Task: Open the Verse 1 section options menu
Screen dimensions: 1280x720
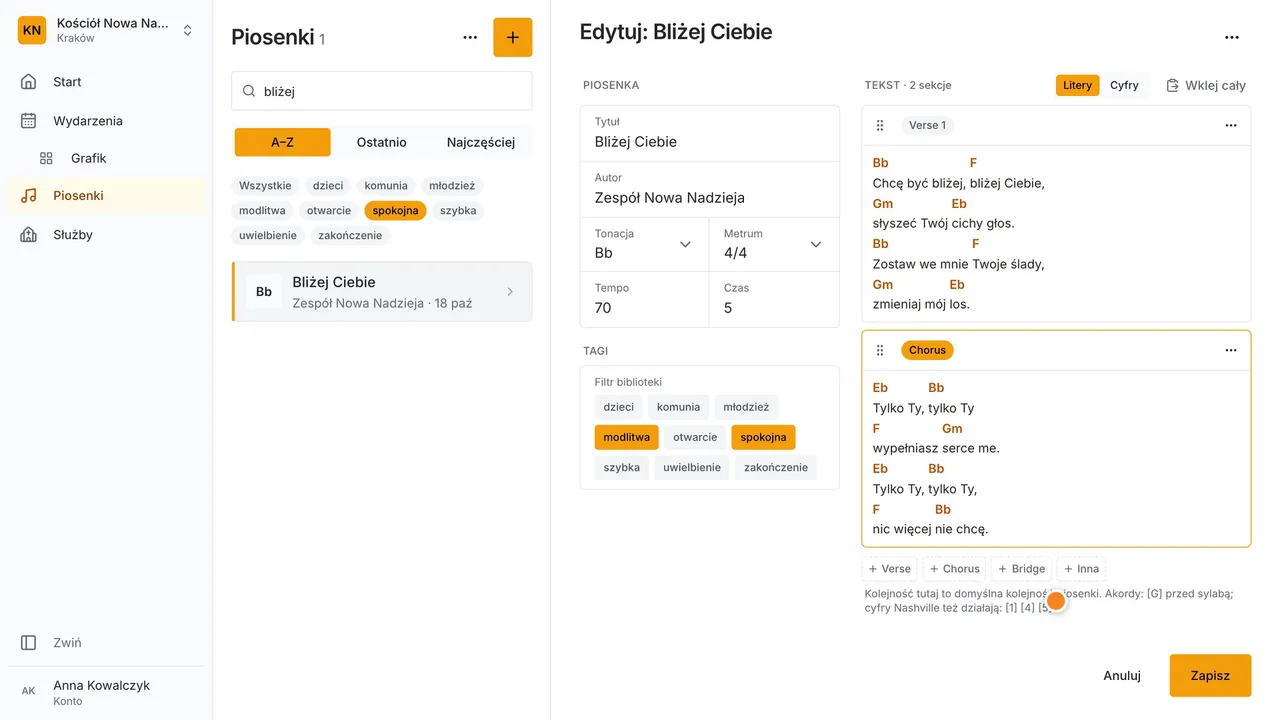Action: [1231, 125]
